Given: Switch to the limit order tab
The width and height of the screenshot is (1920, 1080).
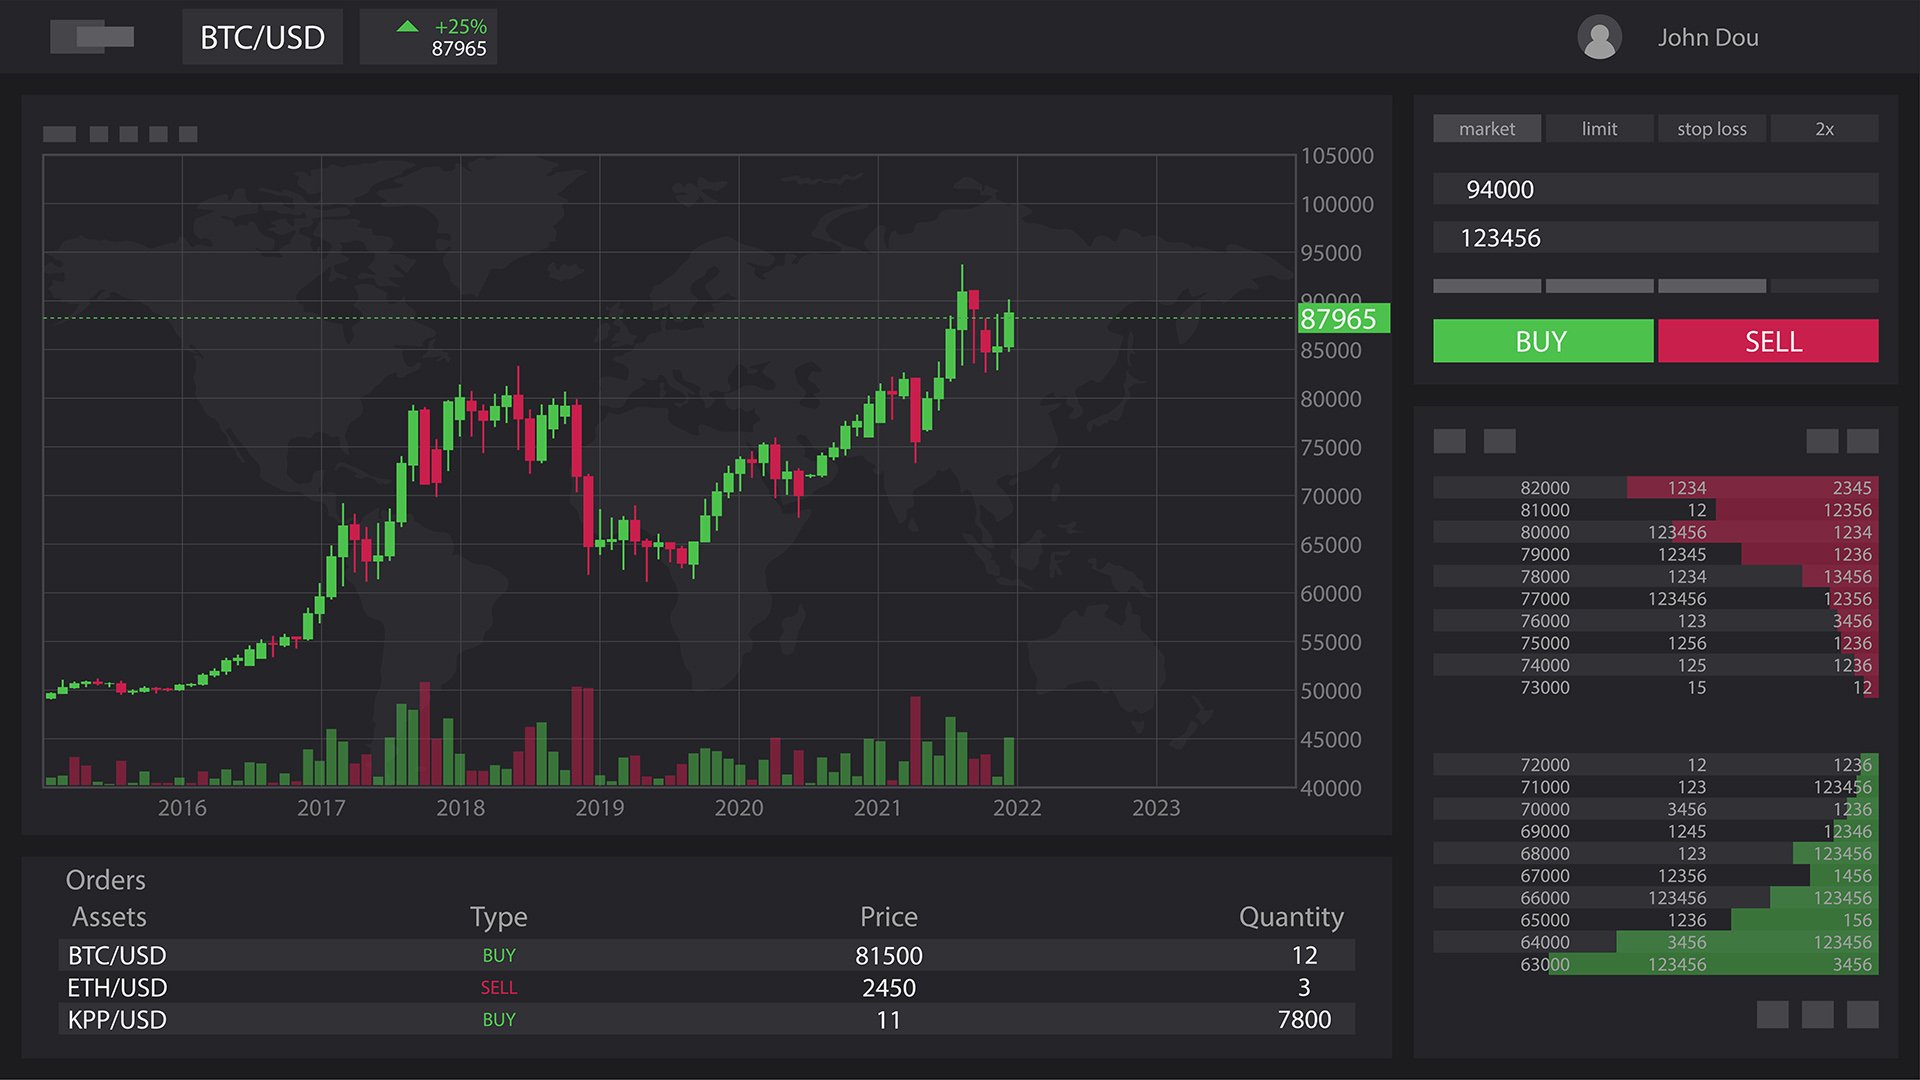Looking at the screenshot, I should tap(1599, 129).
